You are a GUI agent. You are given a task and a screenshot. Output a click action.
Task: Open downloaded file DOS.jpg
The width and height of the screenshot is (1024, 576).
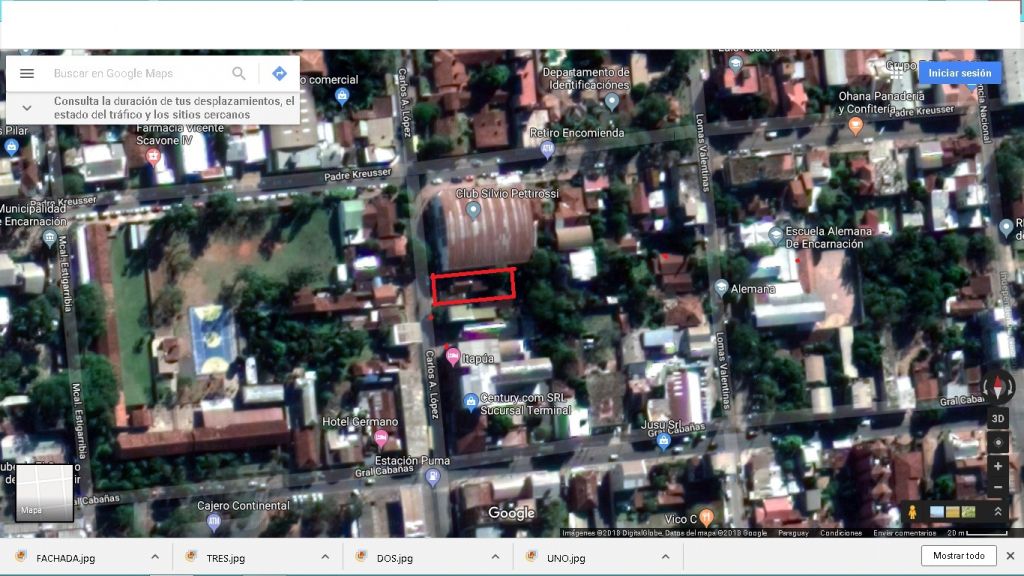click(x=394, y=558)
